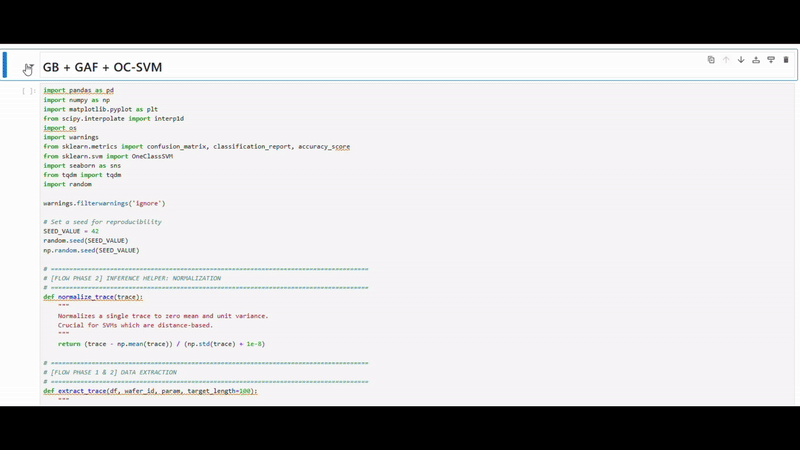Image resolution: width=800 pixels, height=450 pixels.
Task: Click the line 'import numpy as np'
Action: [77, 100]
